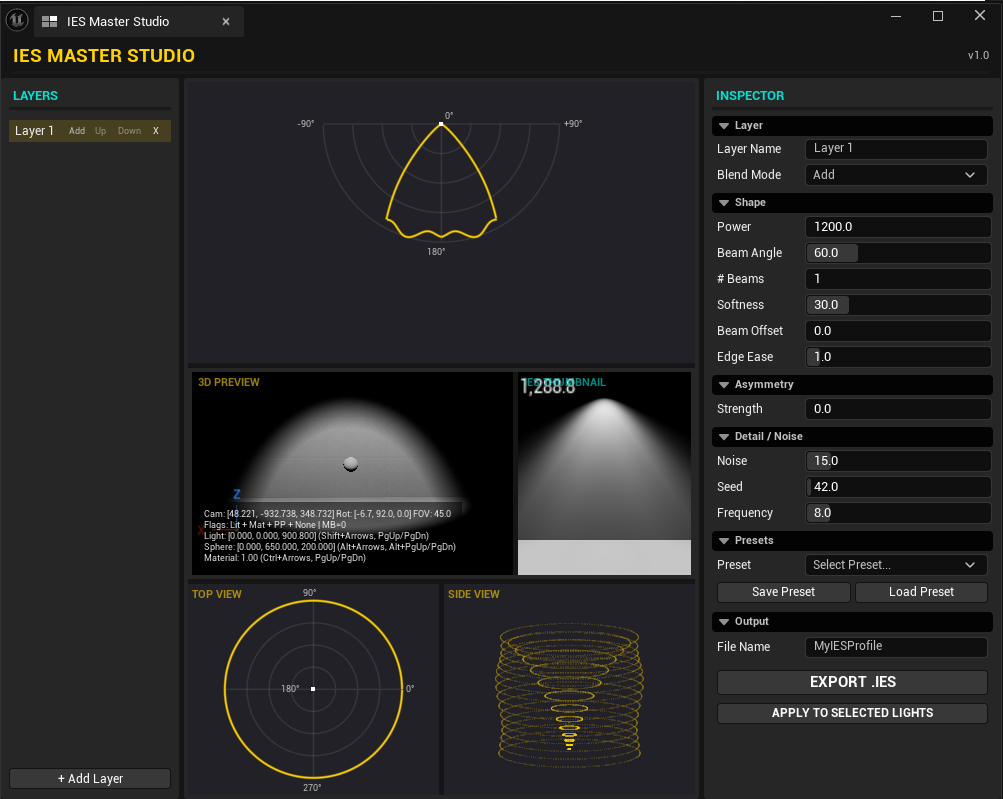Click the LAYERS panel heading

coord(35,96)
